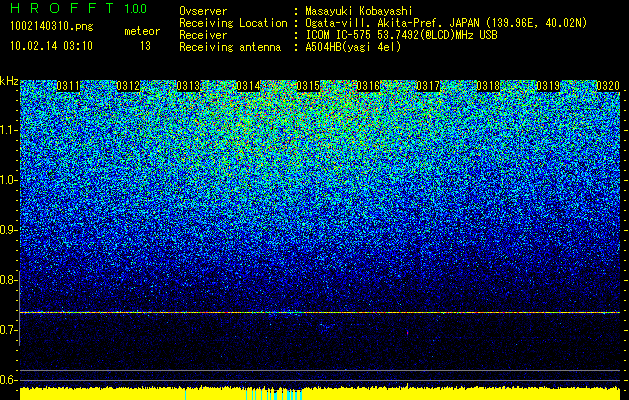The image size is (629, 400).
Task: Click the 0311 time marker
Action: 68,86
